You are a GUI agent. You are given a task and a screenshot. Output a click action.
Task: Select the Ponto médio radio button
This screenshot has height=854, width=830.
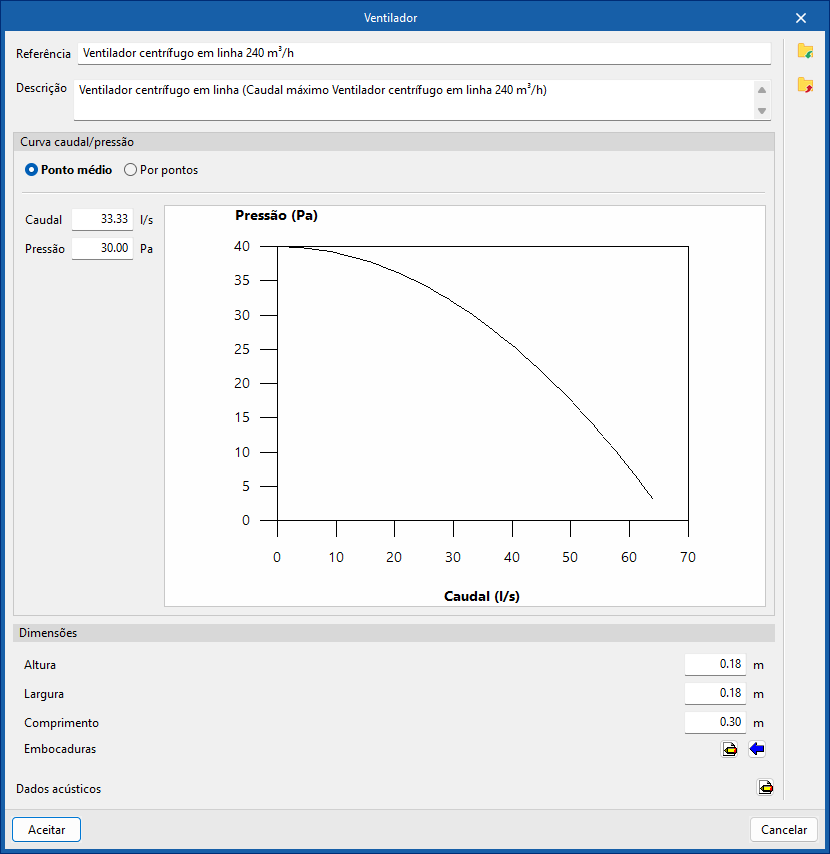(x=32, y=170)
